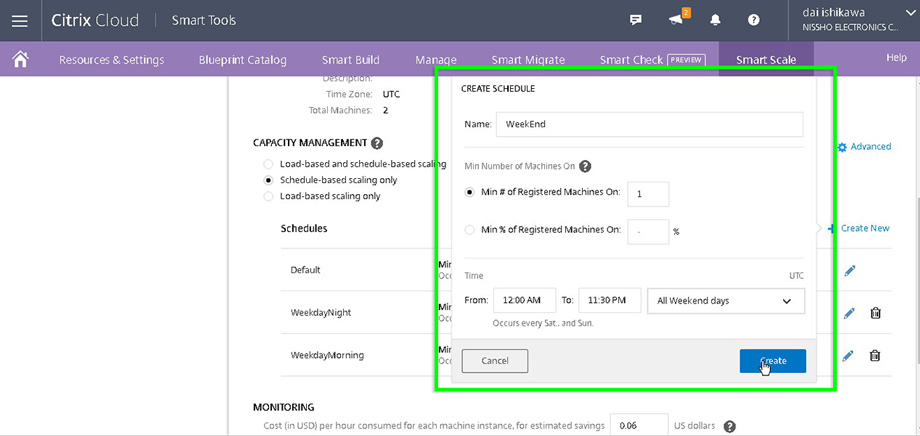920x436 pixels.
Task: Open the notifications bell
Action: pyautogui.click(x=715, y=20)
